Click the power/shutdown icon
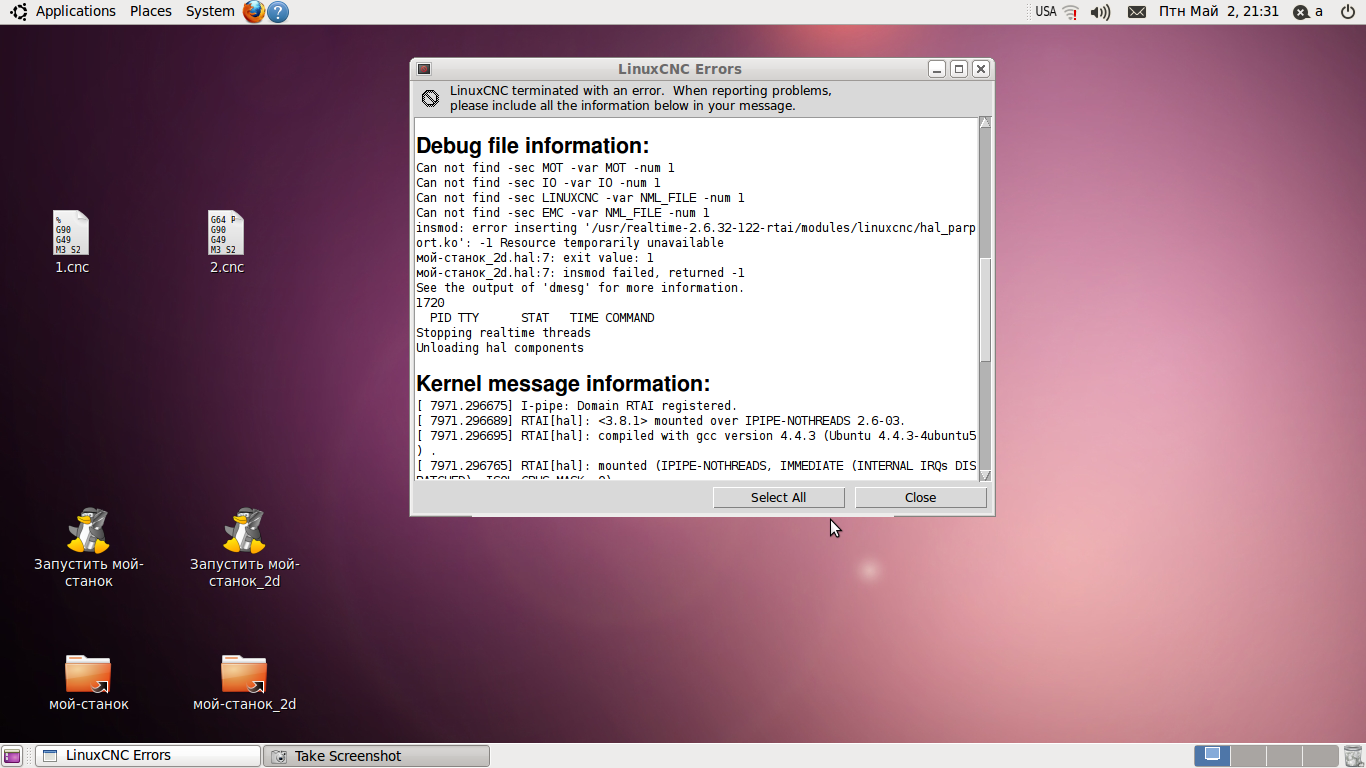This screenshot has width=1366, height=768. (x=1347, y=12)
